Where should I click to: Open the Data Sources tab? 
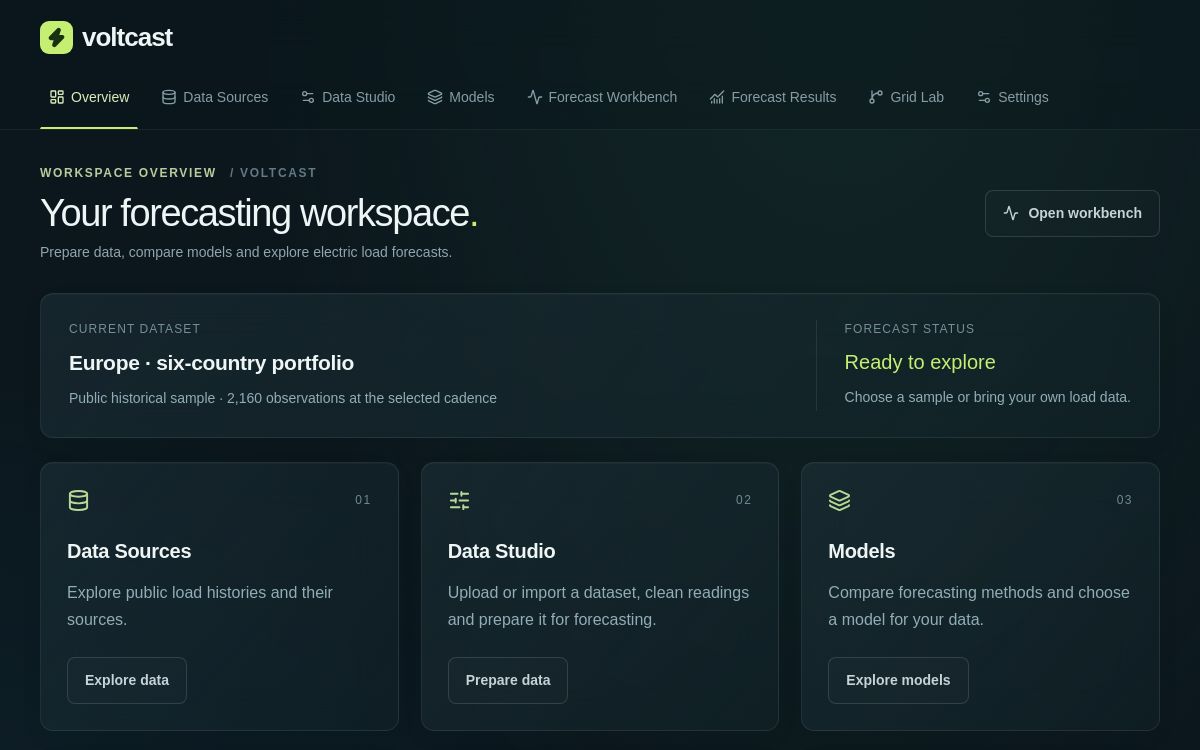(215, 97)
